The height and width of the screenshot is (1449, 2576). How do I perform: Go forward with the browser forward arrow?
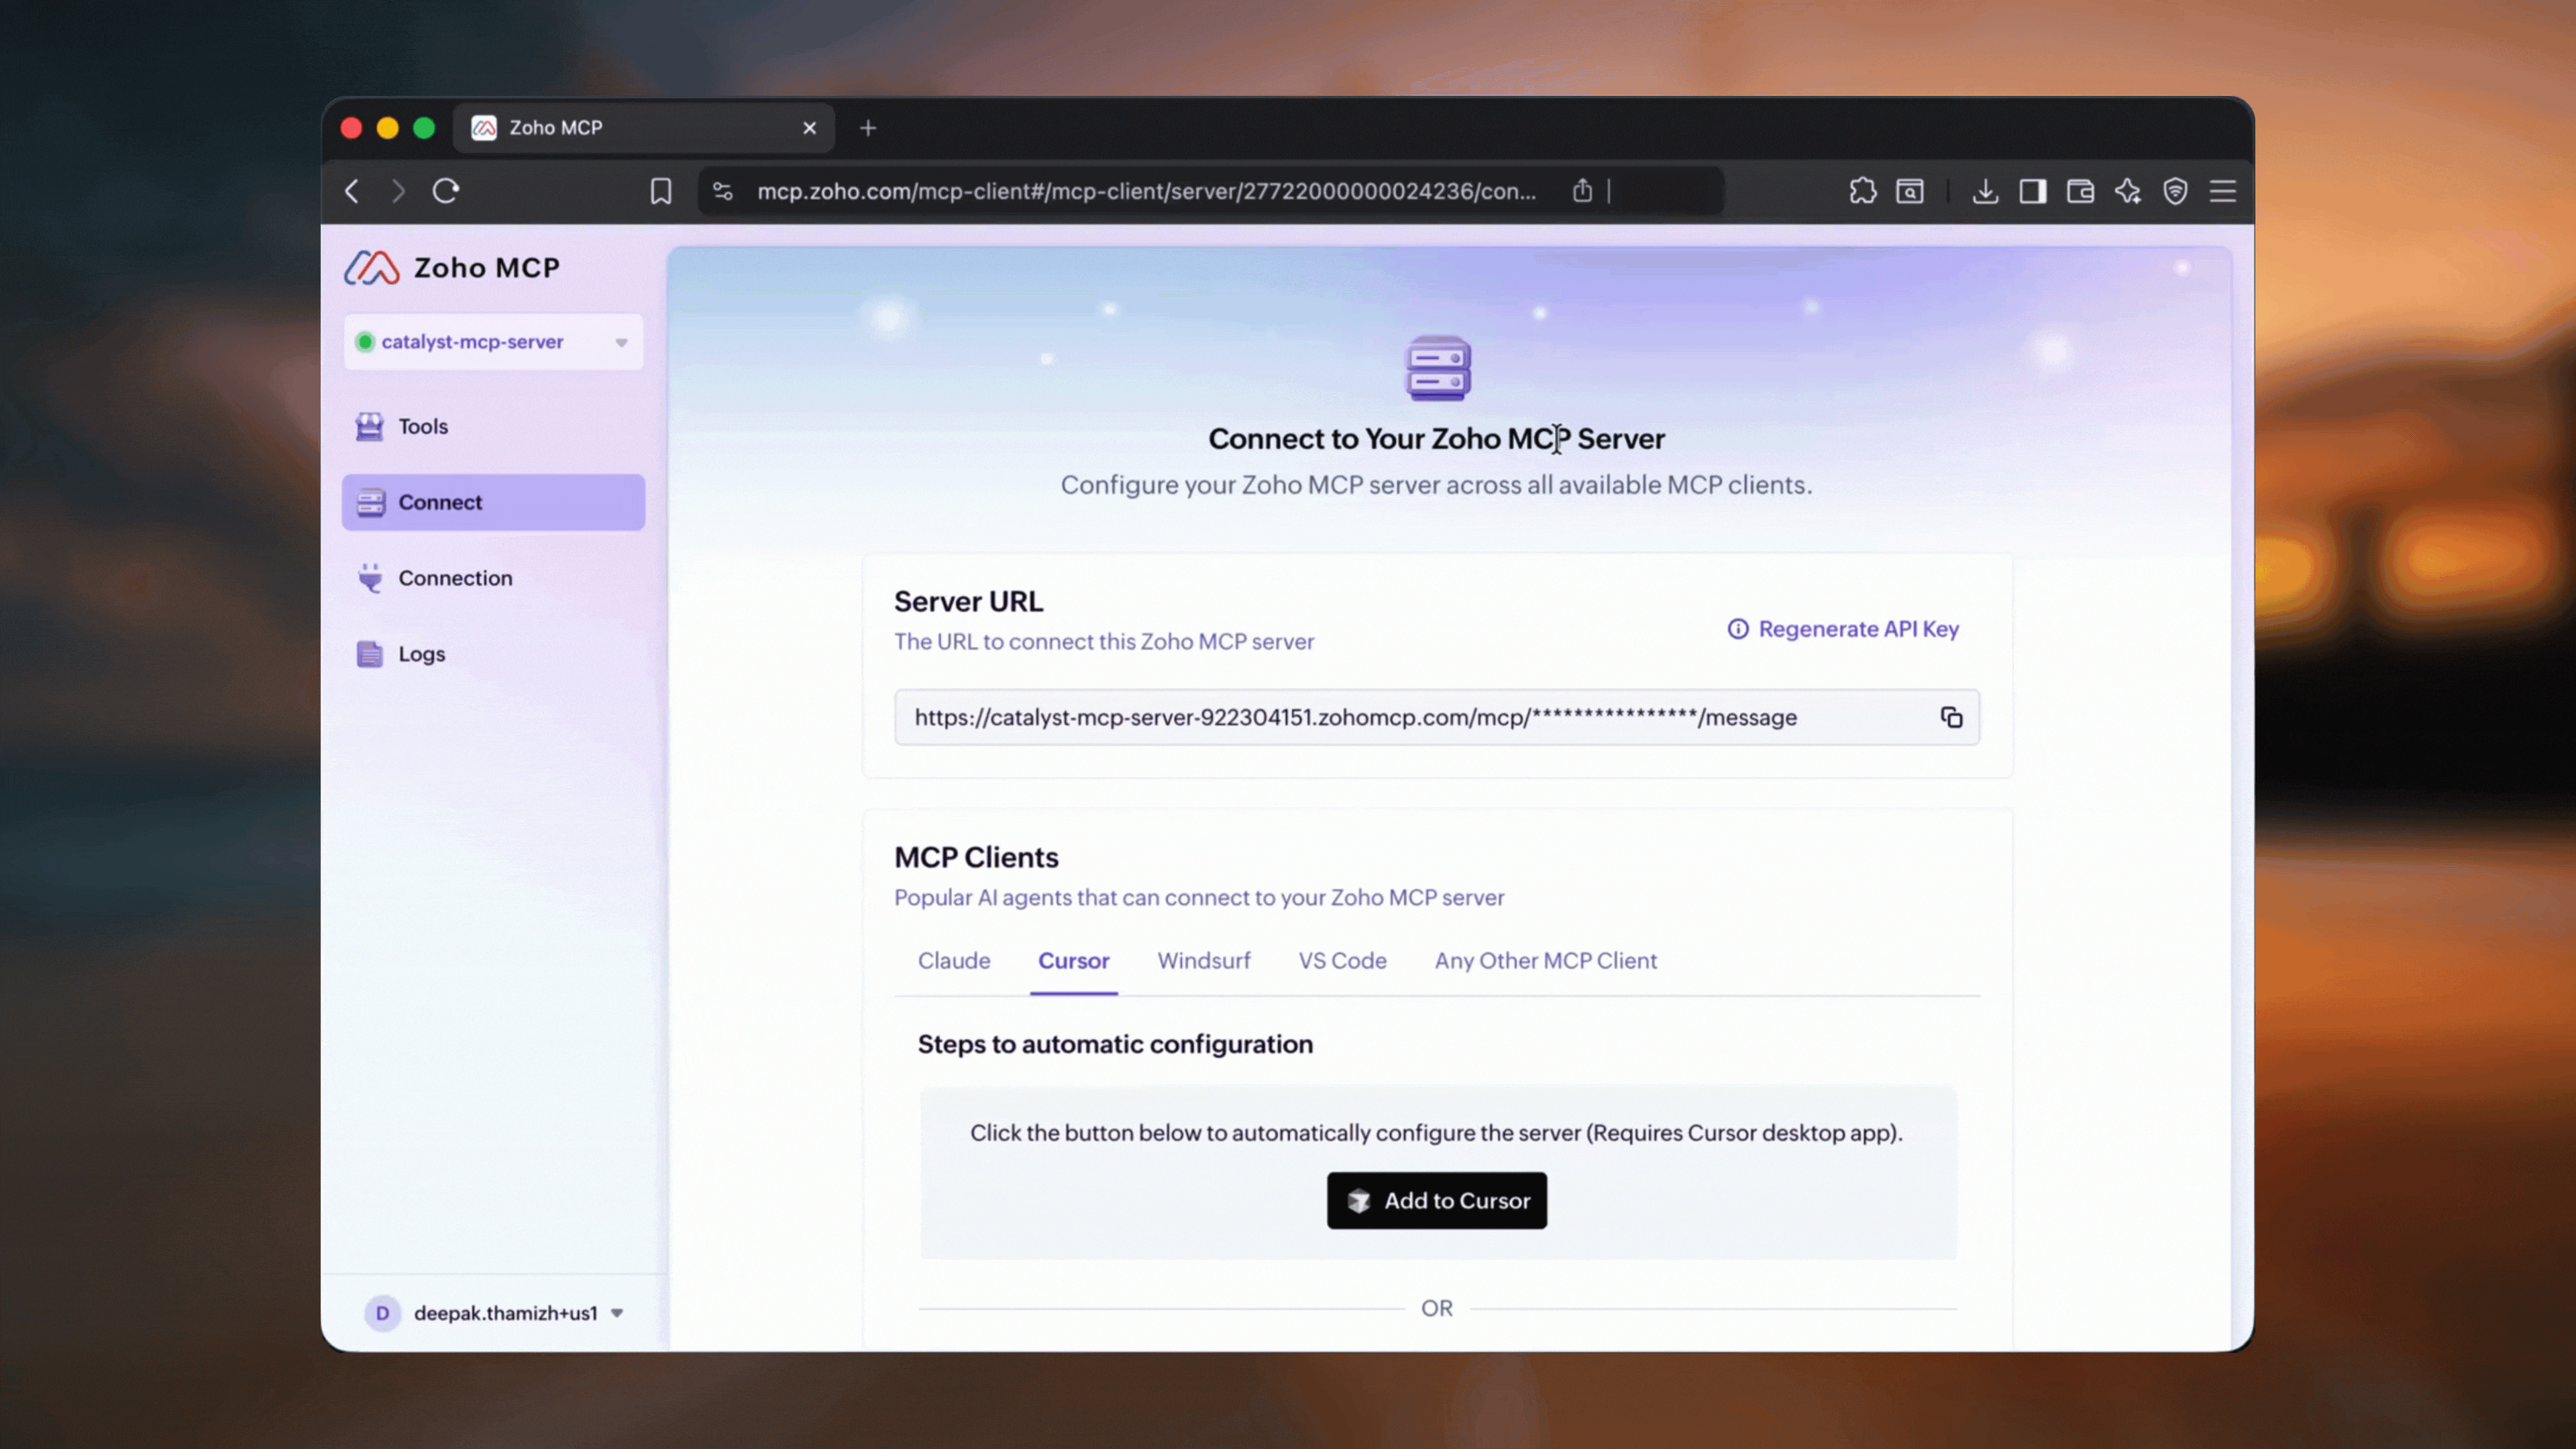398,191
